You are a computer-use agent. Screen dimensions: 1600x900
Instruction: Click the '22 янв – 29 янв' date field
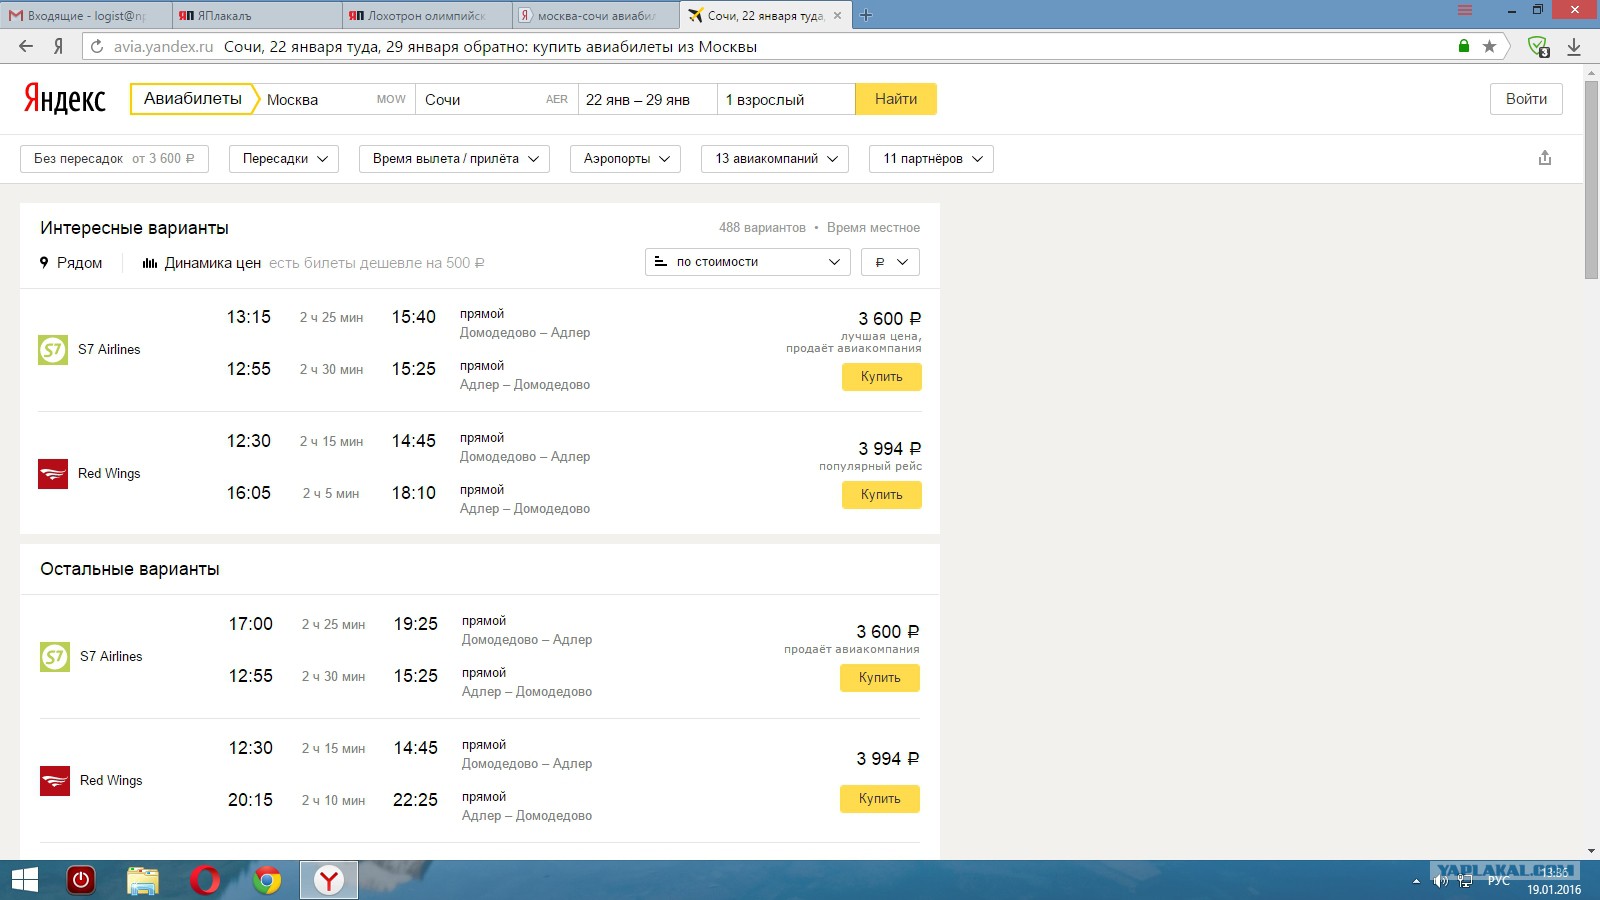pos(648,99)
